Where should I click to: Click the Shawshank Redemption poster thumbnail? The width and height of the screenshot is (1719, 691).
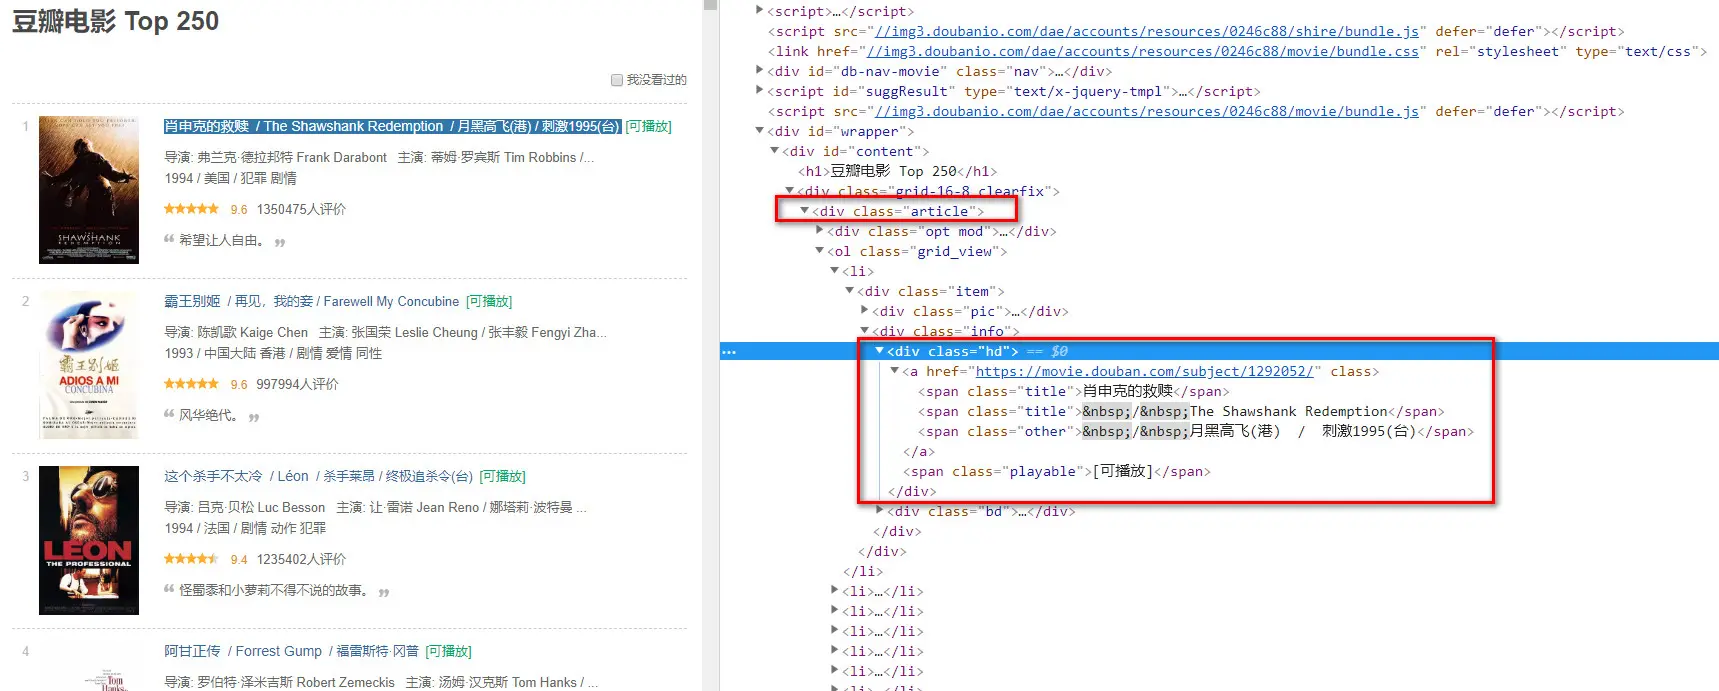(x=89, y=190)
